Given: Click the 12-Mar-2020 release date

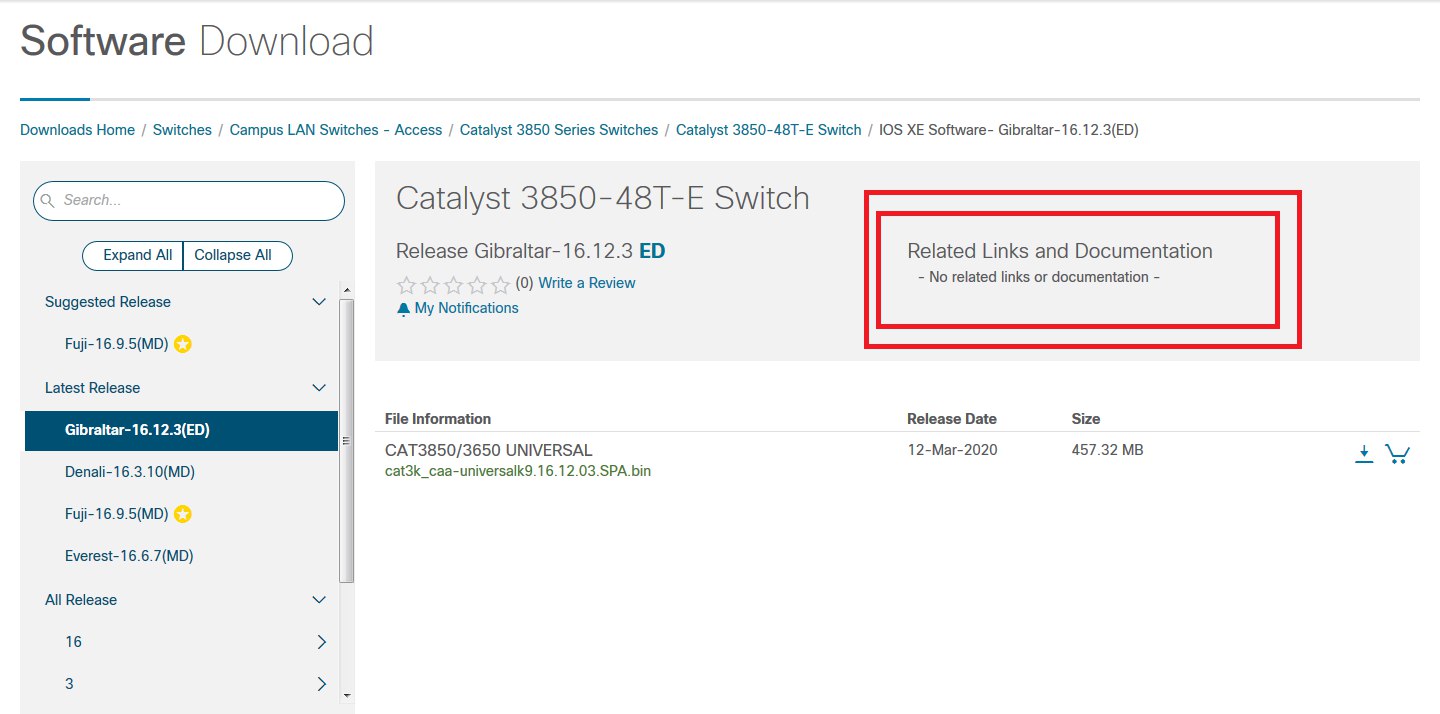Looking at the screenshot, I should click(952, 450).
